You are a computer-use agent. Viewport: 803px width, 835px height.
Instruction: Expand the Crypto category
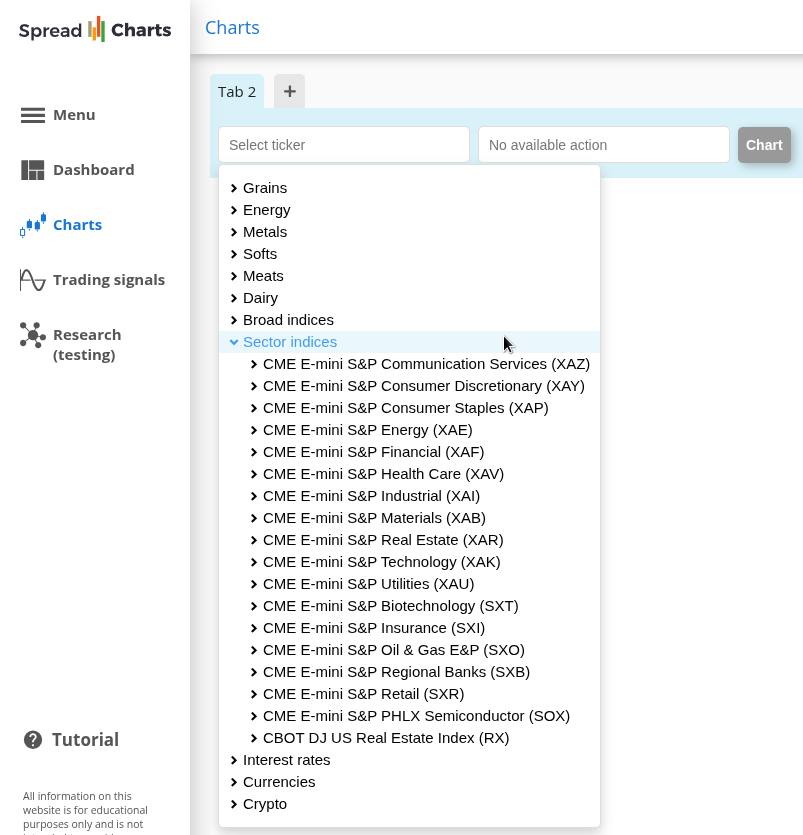pos(264,804)
